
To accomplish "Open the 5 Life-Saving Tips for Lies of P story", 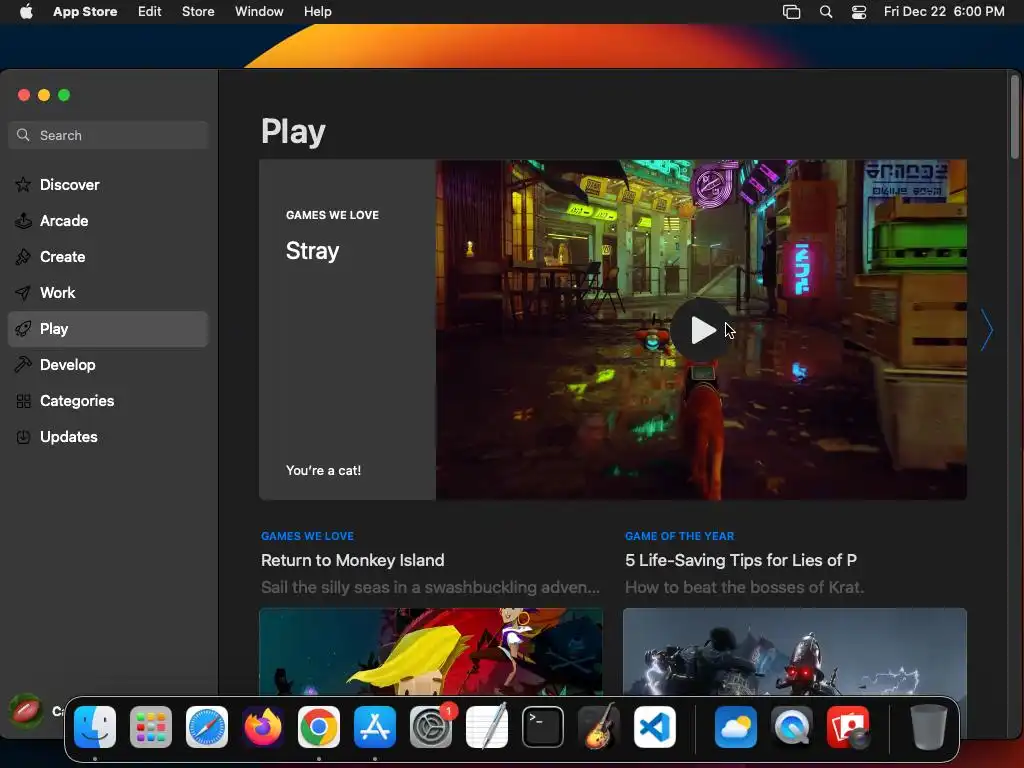I will [x=741, y=560].
